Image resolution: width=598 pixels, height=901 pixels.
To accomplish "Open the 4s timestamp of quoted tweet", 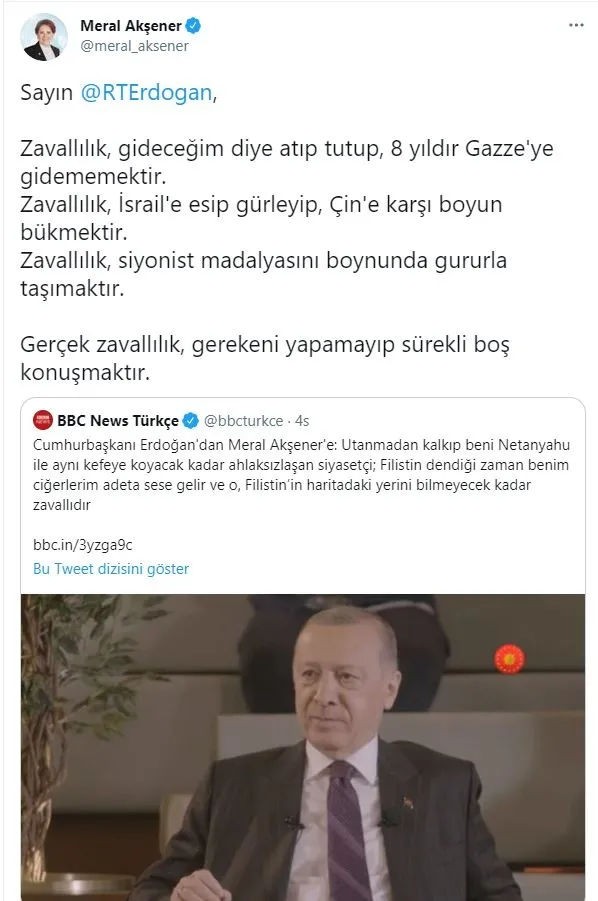I will click(x=302, y=421).
